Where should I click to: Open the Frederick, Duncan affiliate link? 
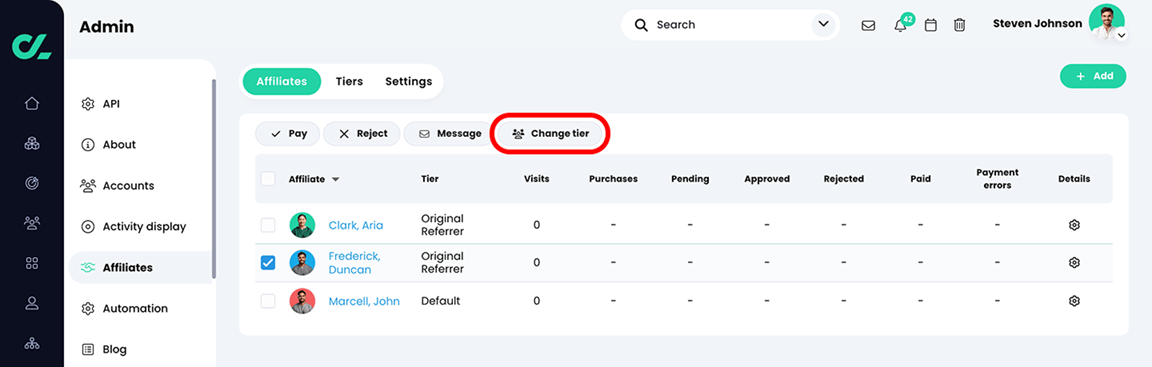point(355,263)
